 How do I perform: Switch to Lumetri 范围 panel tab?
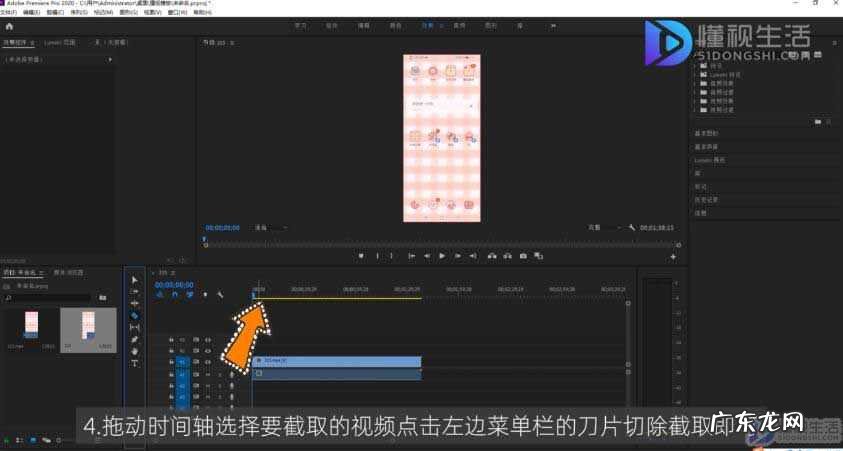tap(60, 42)
